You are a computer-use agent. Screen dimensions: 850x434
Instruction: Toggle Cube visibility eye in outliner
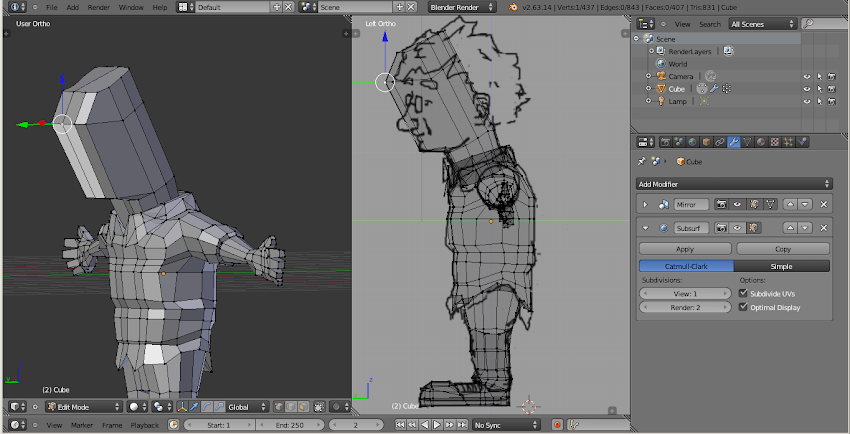807,89
